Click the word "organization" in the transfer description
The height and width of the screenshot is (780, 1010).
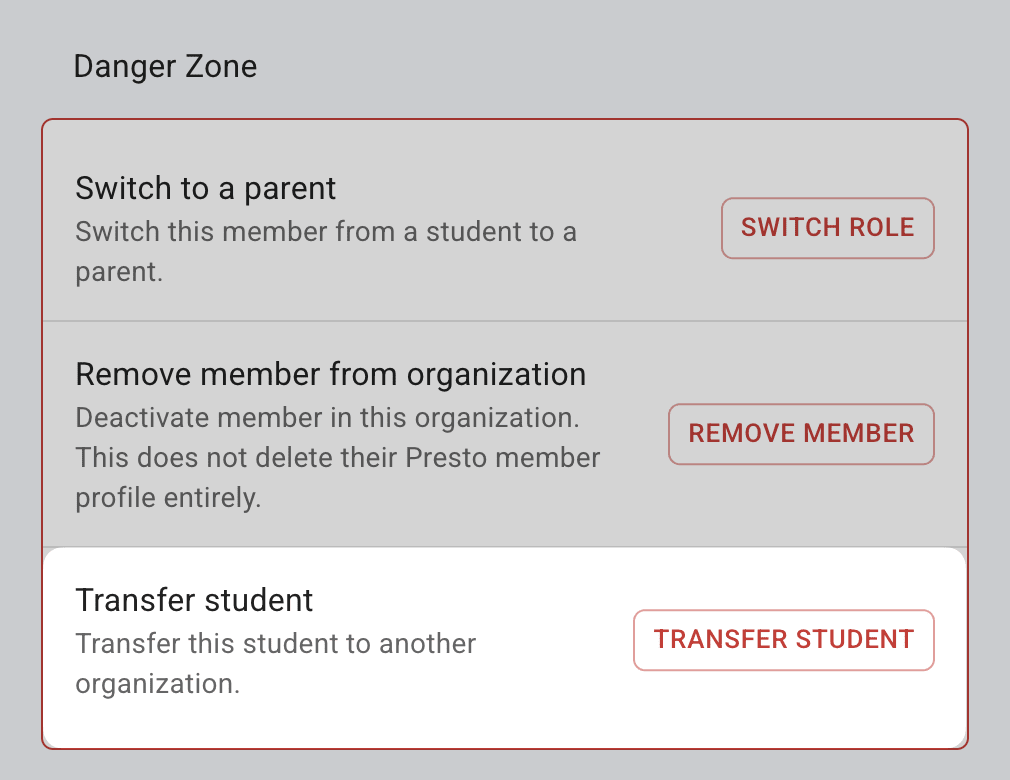pyautogui.click(x=157, y=685)
